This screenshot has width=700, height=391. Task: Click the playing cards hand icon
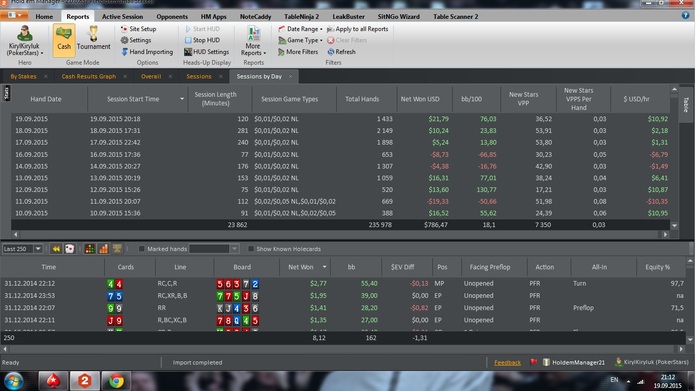coord(70,249)
